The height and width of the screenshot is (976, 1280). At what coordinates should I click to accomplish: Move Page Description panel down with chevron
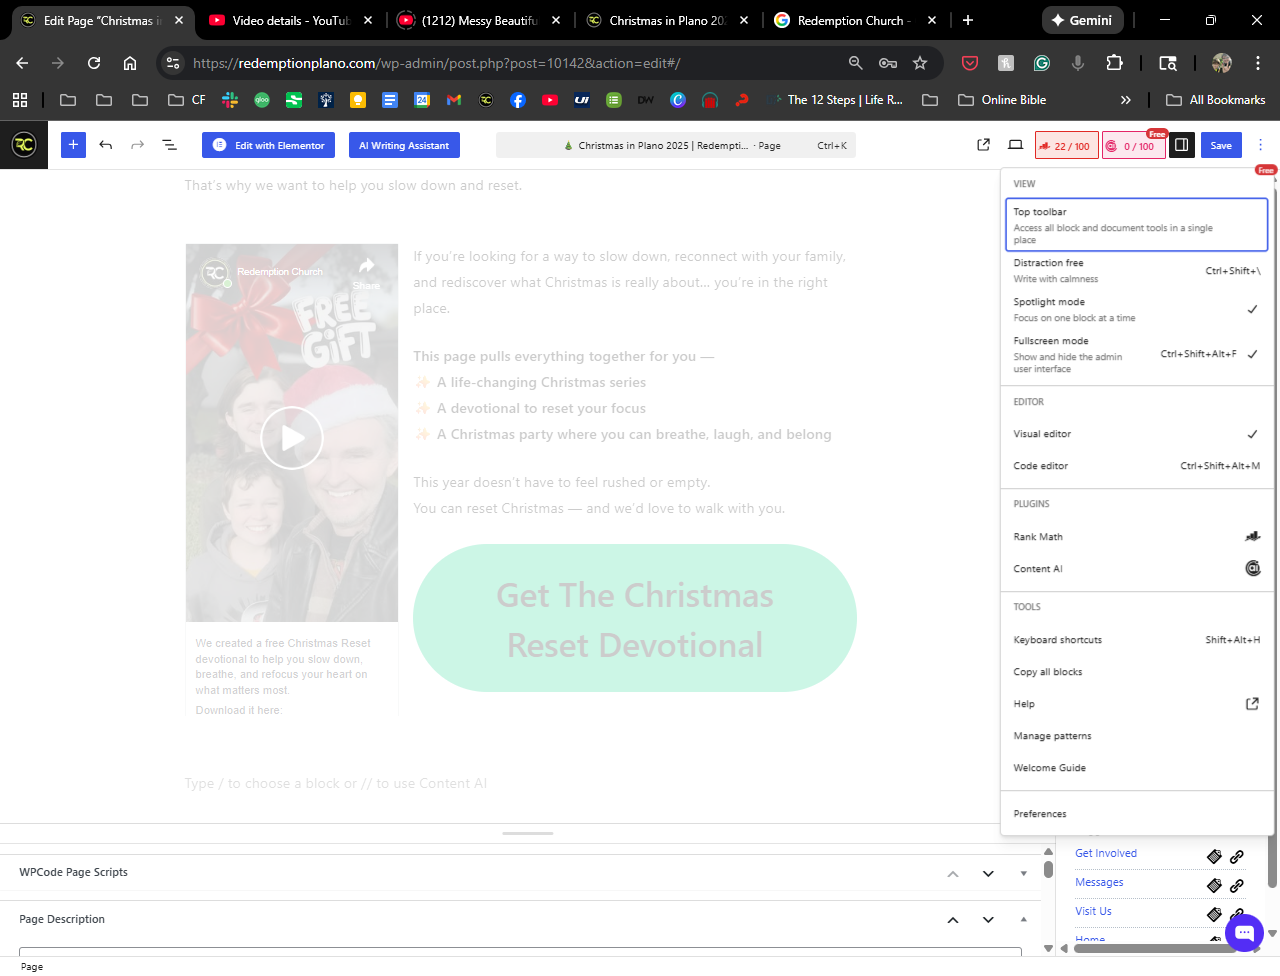click(x=988, y=920)
